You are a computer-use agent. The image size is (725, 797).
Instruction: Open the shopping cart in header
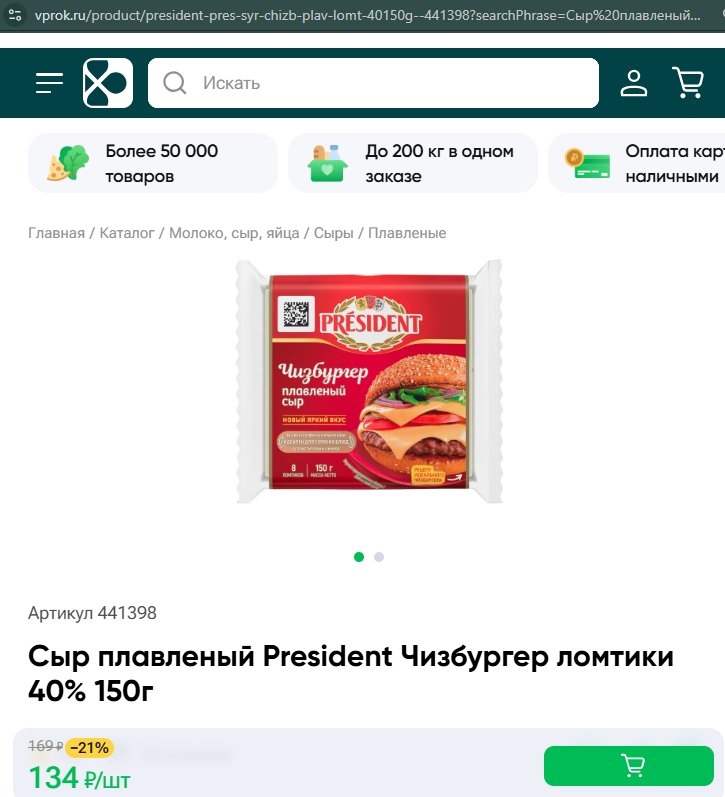coord(688,82)
